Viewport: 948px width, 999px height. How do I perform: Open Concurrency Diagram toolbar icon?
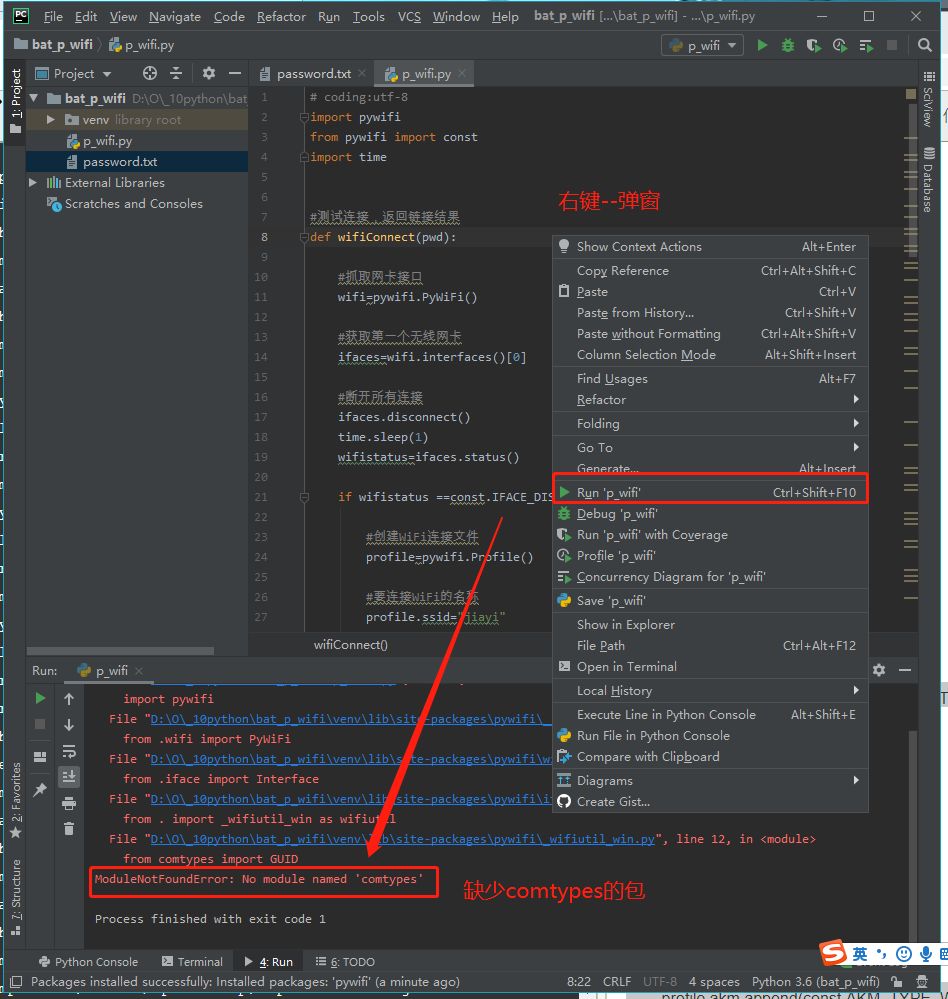pos(866,45)
